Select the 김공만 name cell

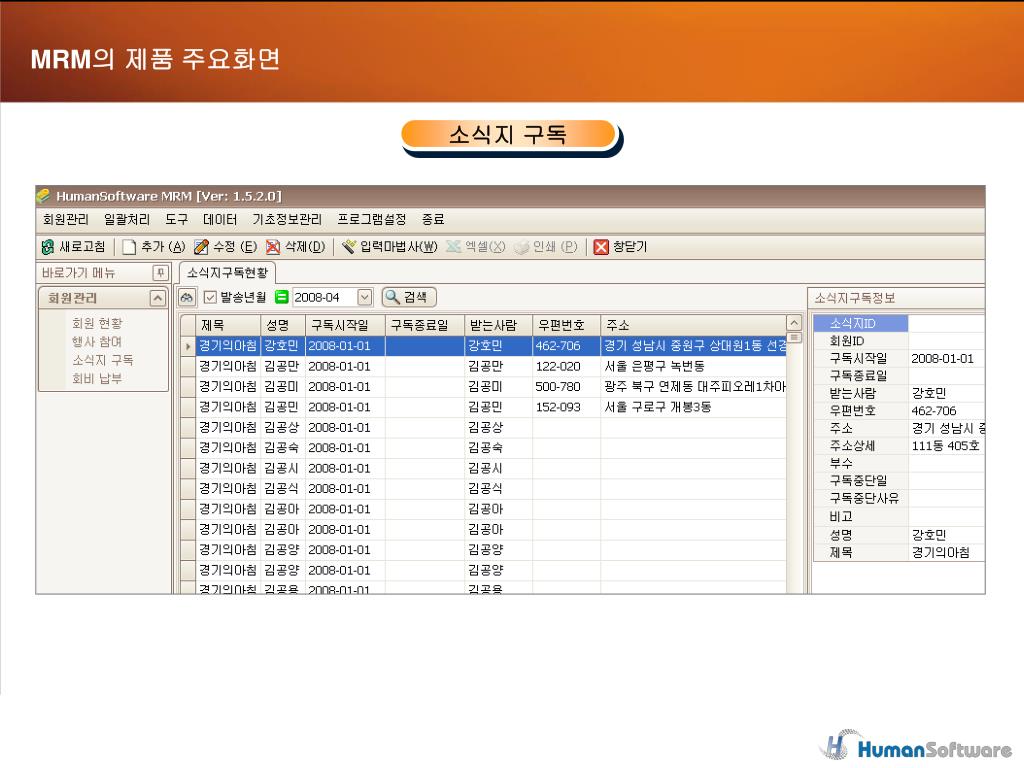(x=283, y=366)
